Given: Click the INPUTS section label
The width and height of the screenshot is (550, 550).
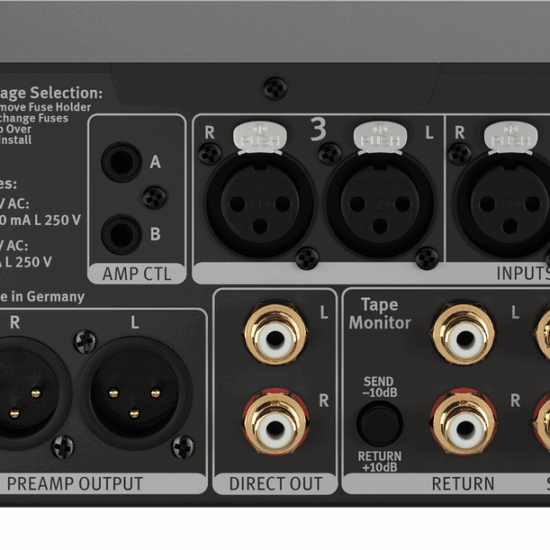Looking at the screenshot, I should 523,274.
